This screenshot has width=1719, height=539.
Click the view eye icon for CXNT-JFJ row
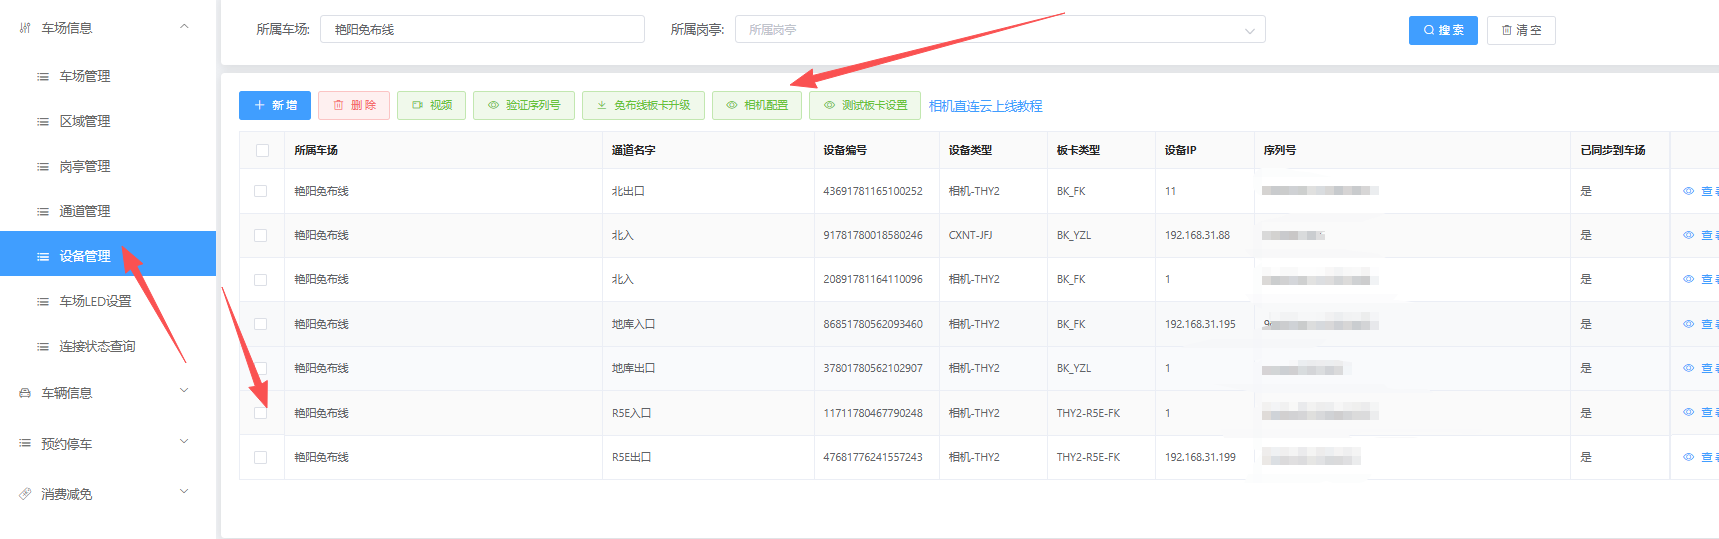1688,235
